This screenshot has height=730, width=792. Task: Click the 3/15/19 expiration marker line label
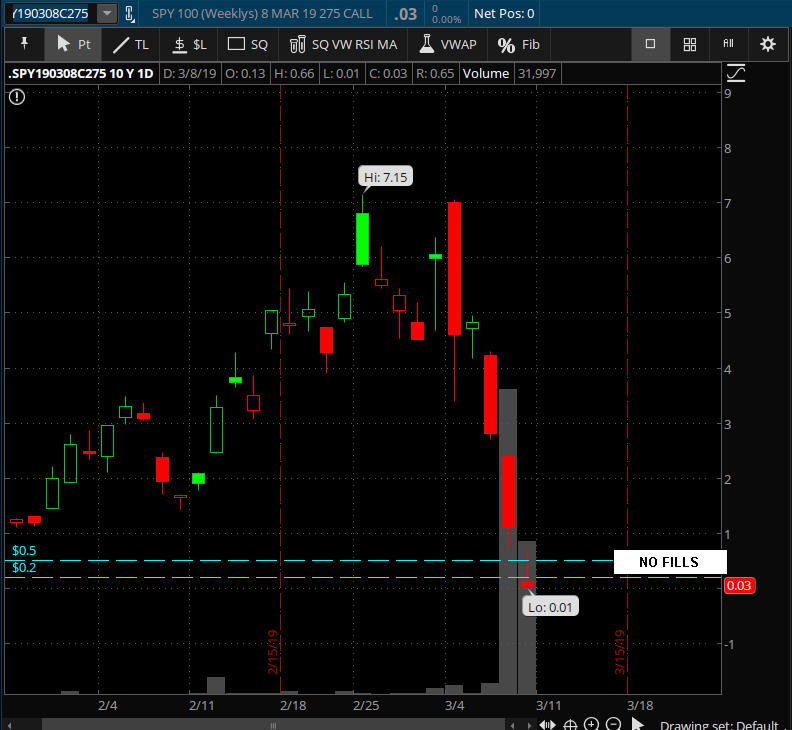[x=620, y=651]
